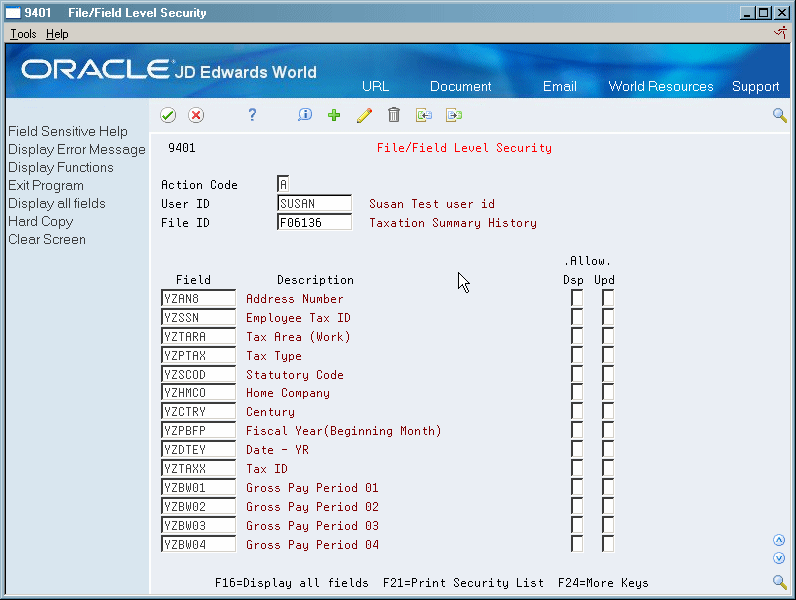Click the scroll up arrow icon
The image size is (796, 600).
(779, 540)
